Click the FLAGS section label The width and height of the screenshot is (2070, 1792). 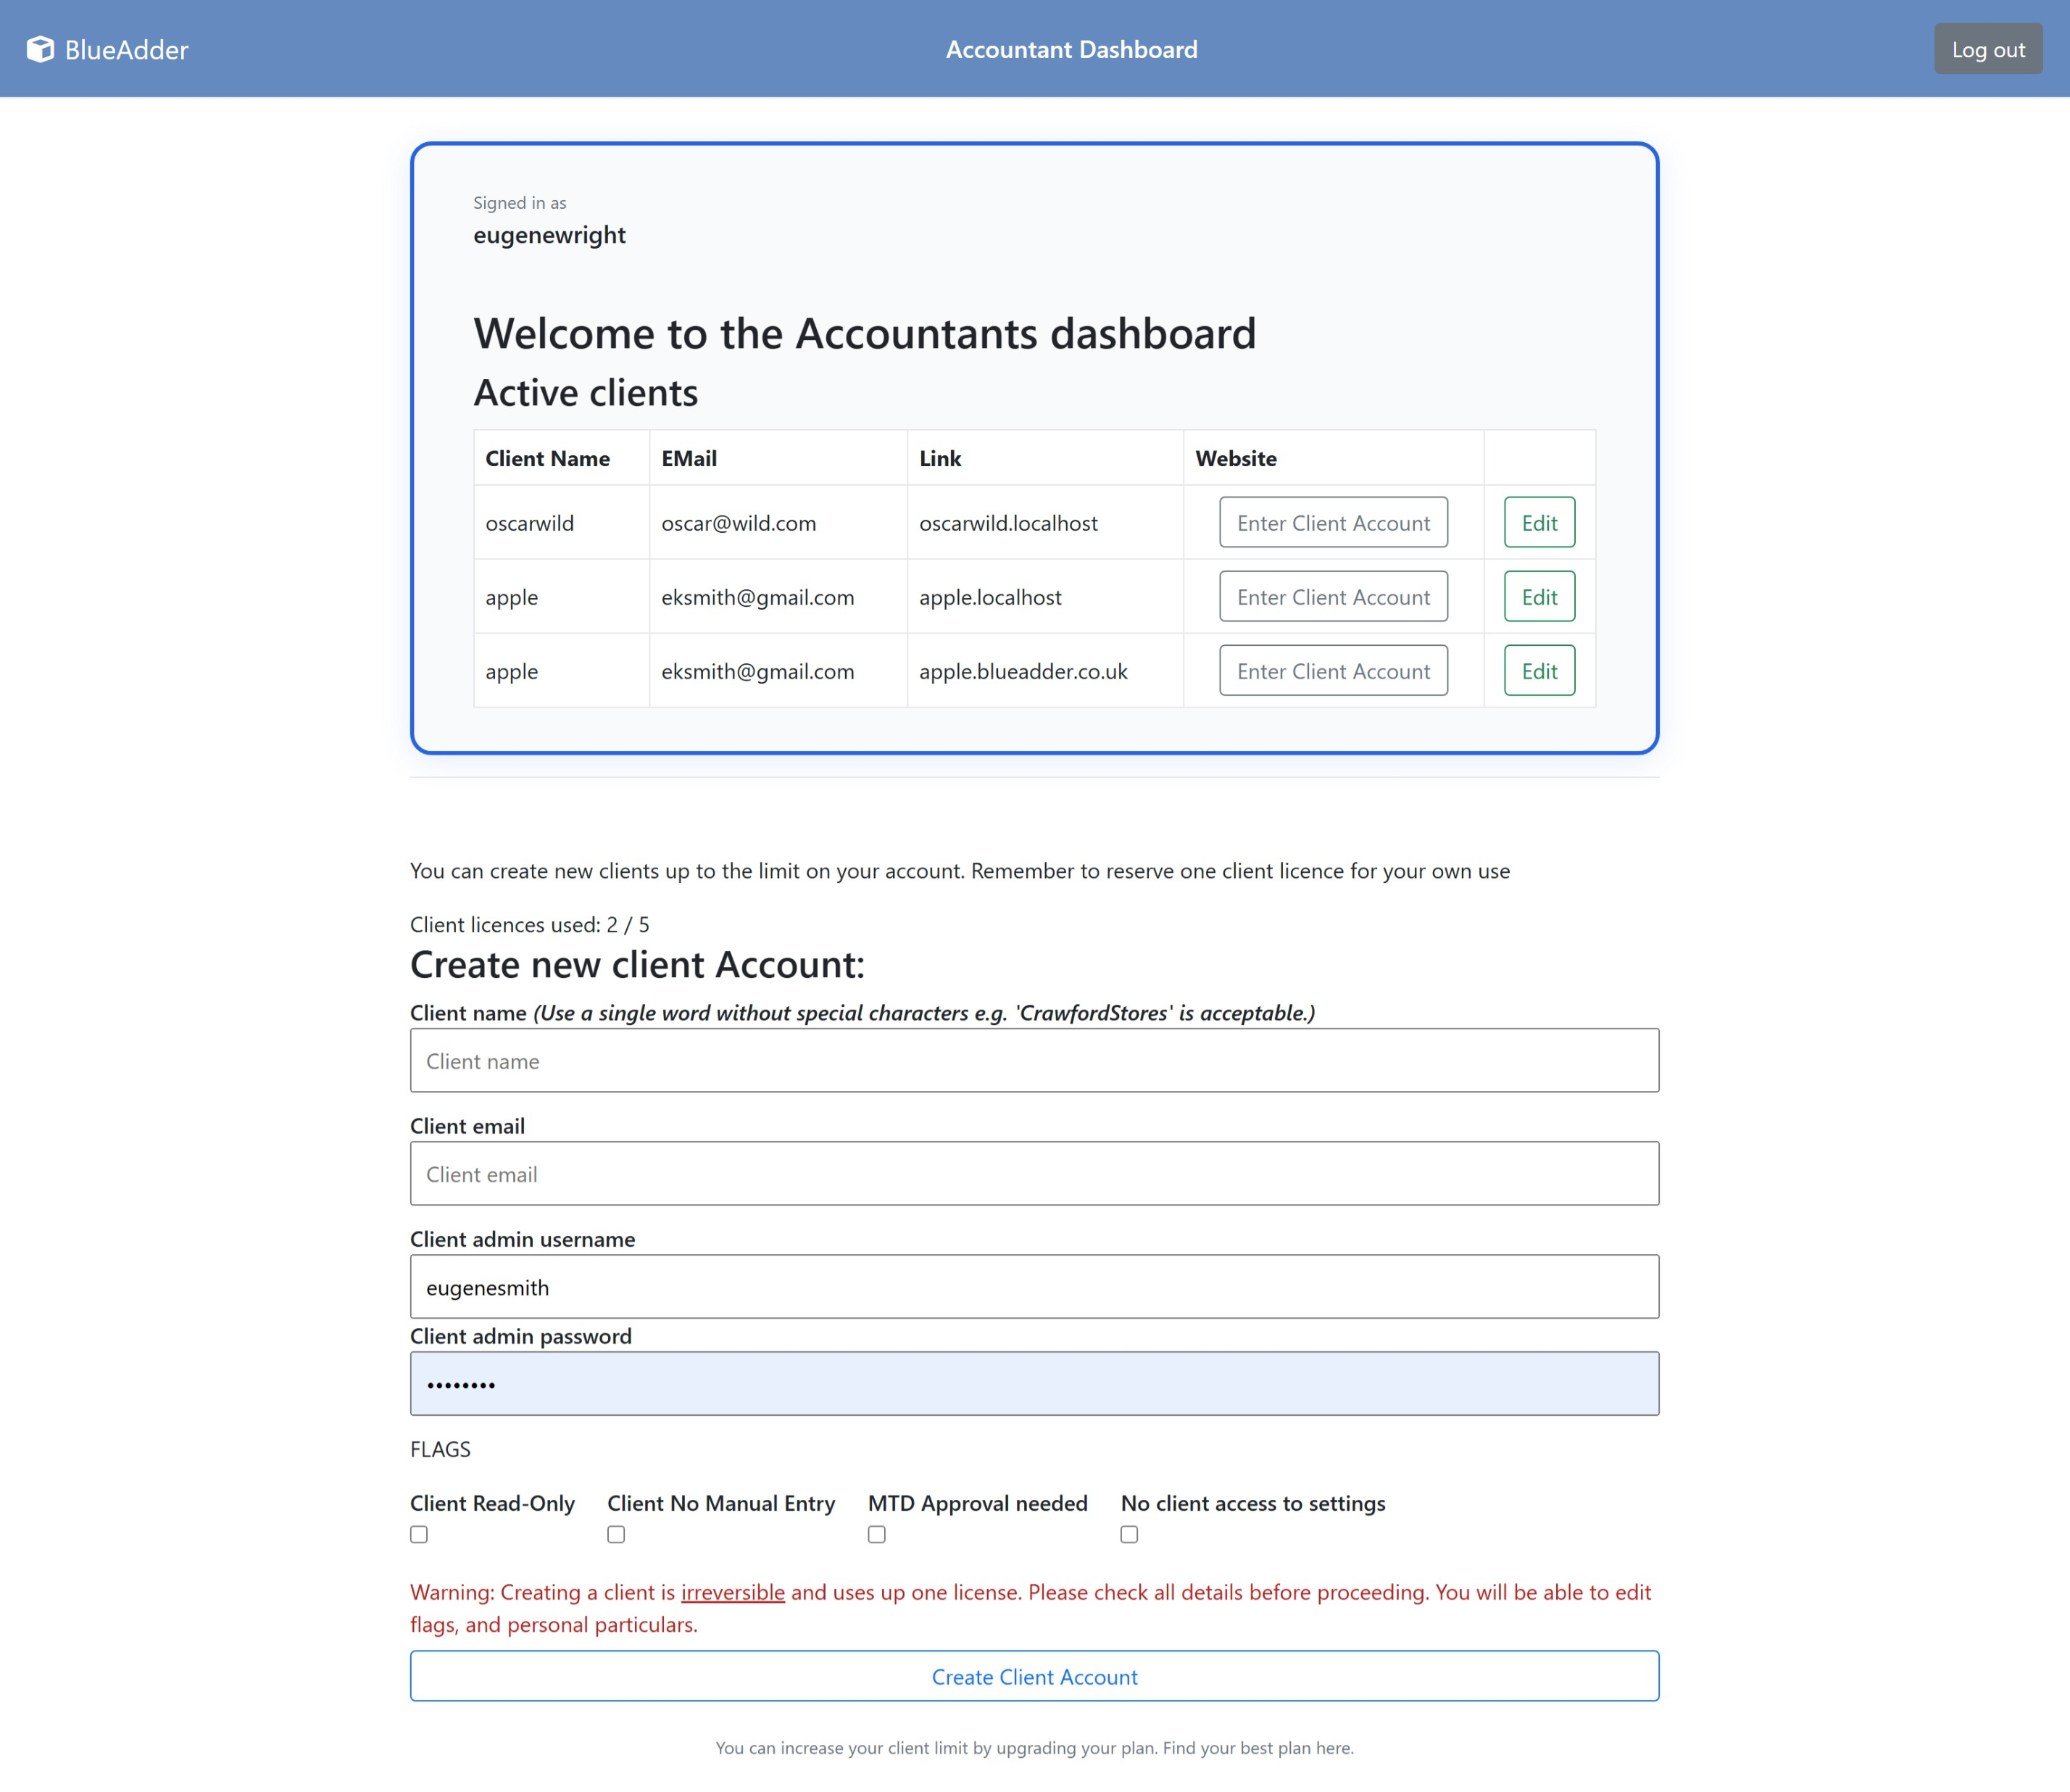point(440,1449)
